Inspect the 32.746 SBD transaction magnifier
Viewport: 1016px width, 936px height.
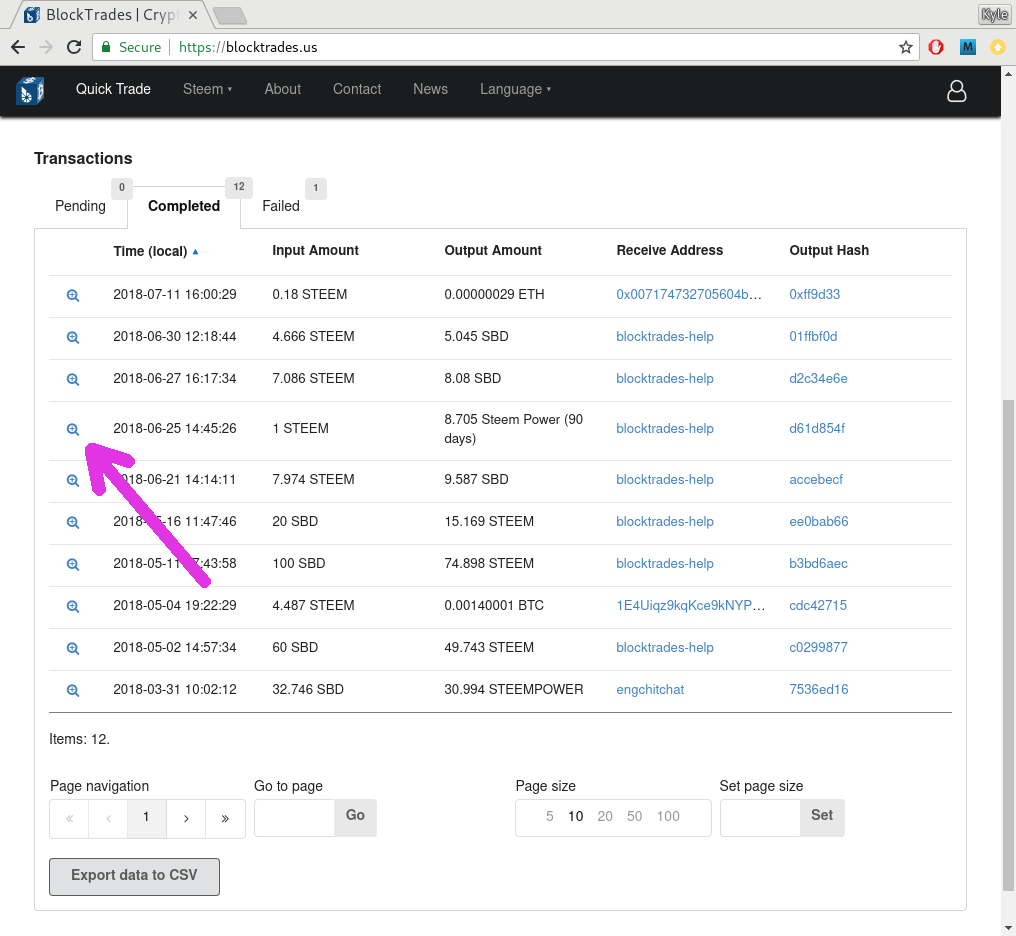point(73,691)
